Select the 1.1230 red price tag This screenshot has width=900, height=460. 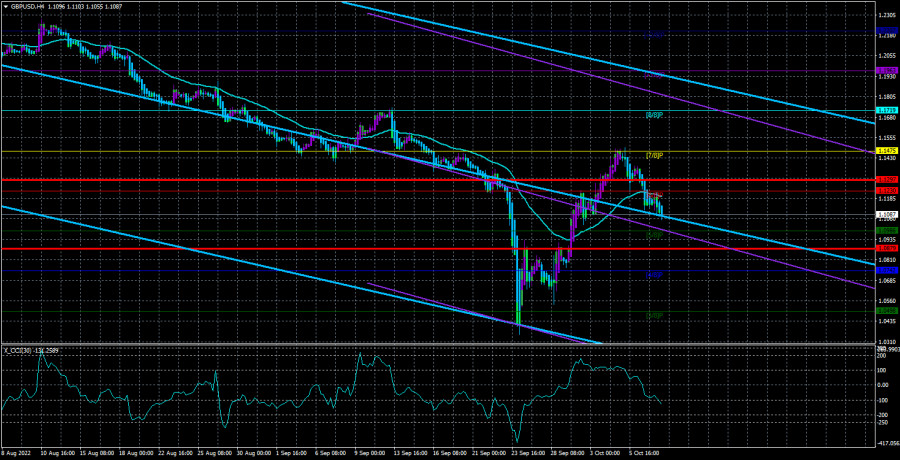pyautogui.click(x=887, y=190)
